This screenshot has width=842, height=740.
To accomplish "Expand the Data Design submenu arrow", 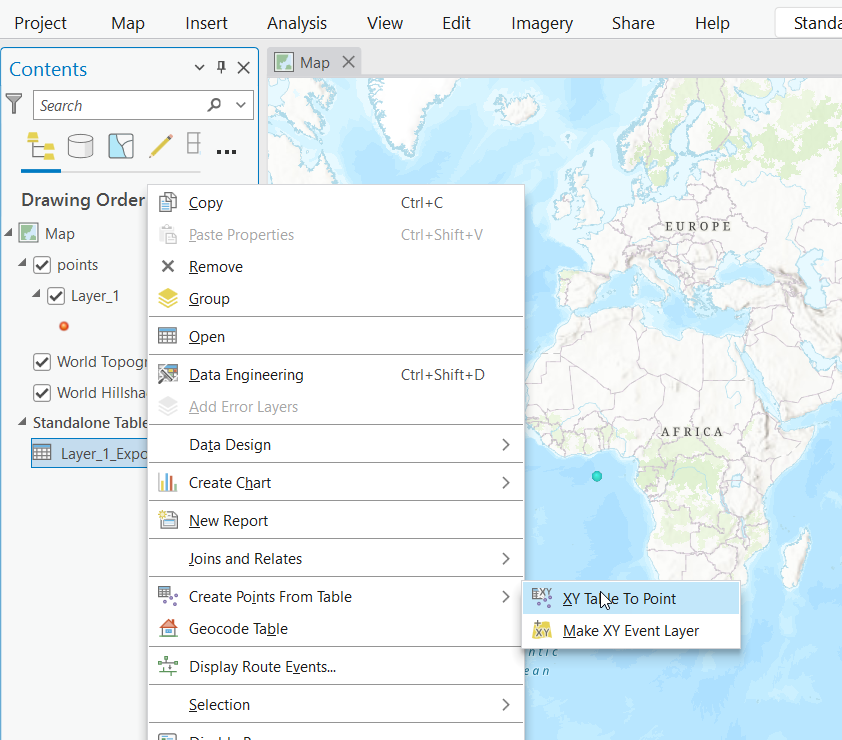I will point(505,445).
